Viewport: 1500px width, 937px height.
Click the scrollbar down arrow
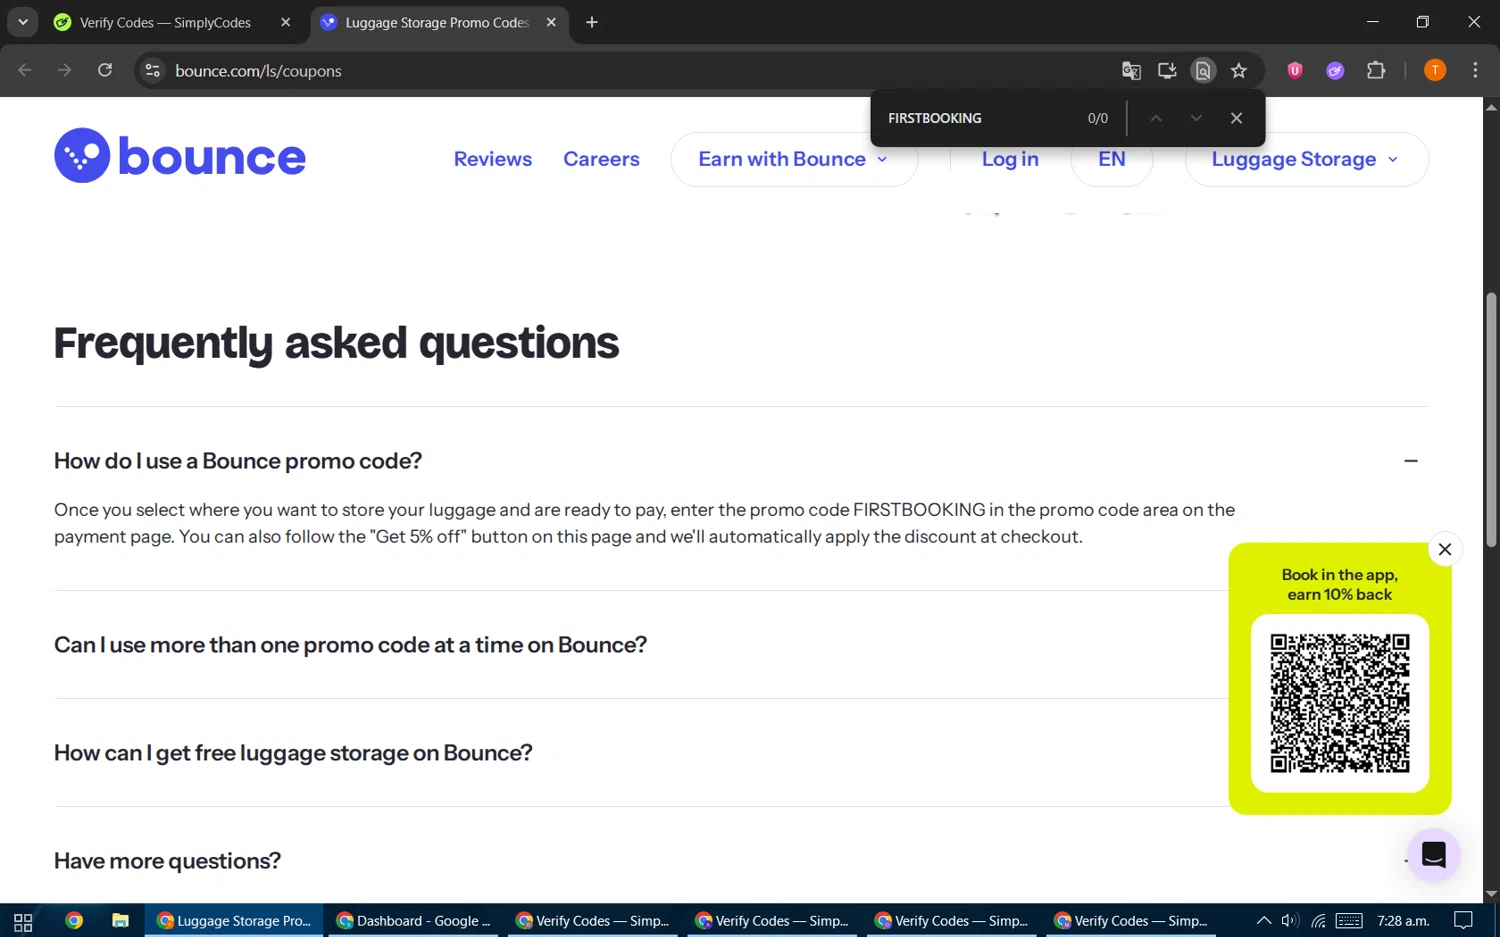click(x=1491, y=894)
